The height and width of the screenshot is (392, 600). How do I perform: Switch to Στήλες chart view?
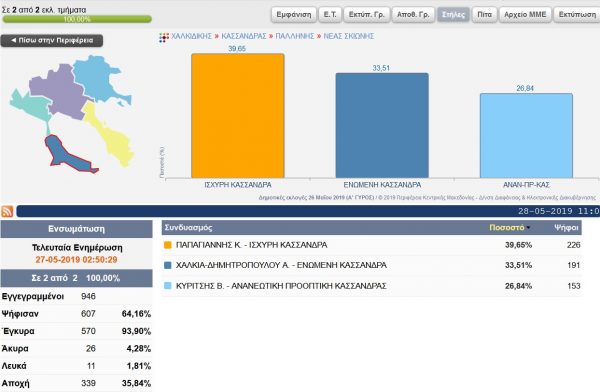tap(453, 15)
